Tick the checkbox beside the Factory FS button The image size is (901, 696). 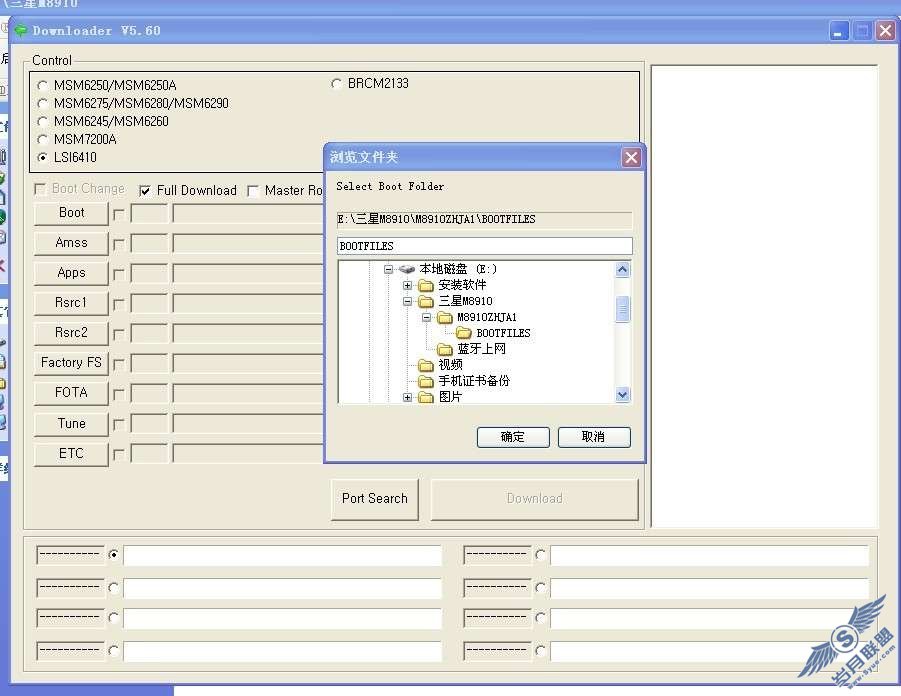[118, 364]
